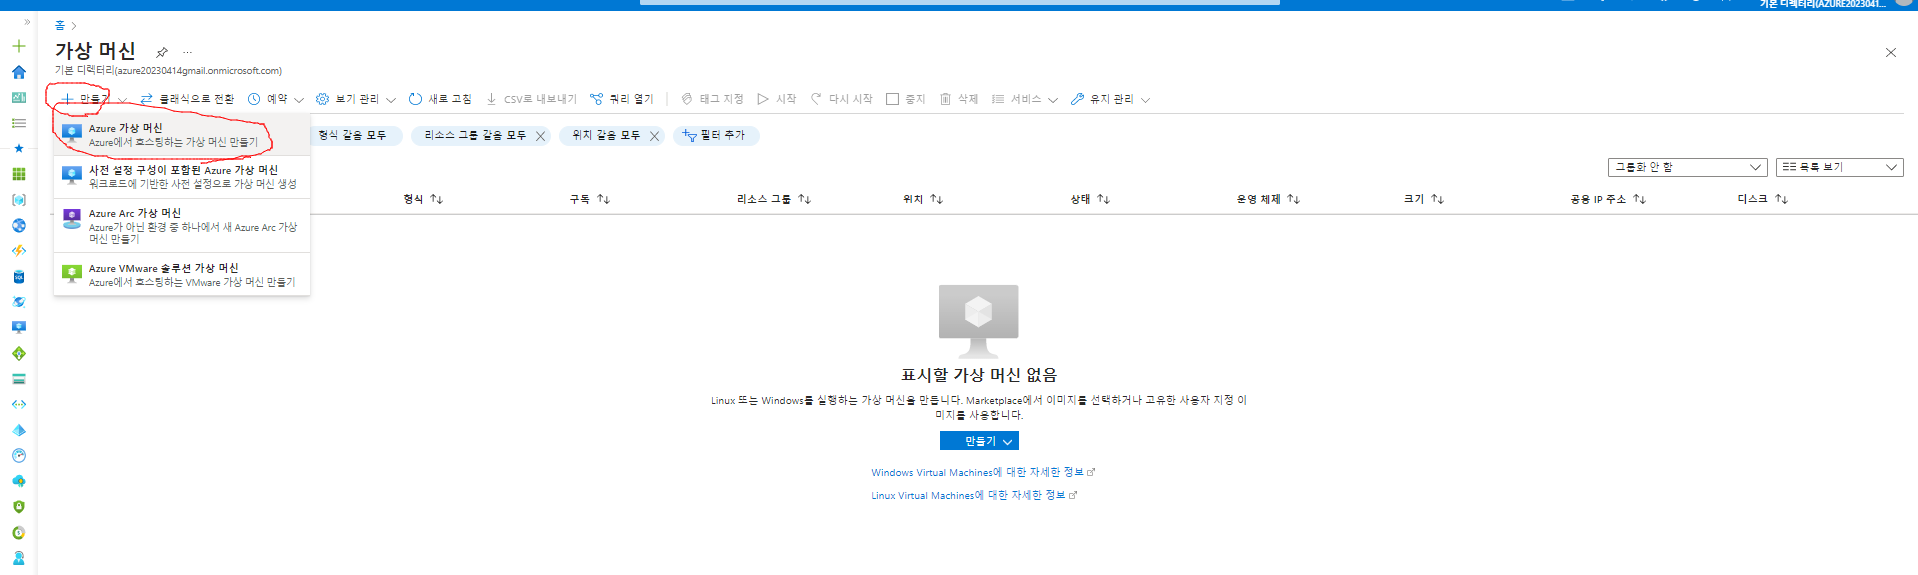
Task: Open the more options ellipsis beside title
Action: coord(187,52)
